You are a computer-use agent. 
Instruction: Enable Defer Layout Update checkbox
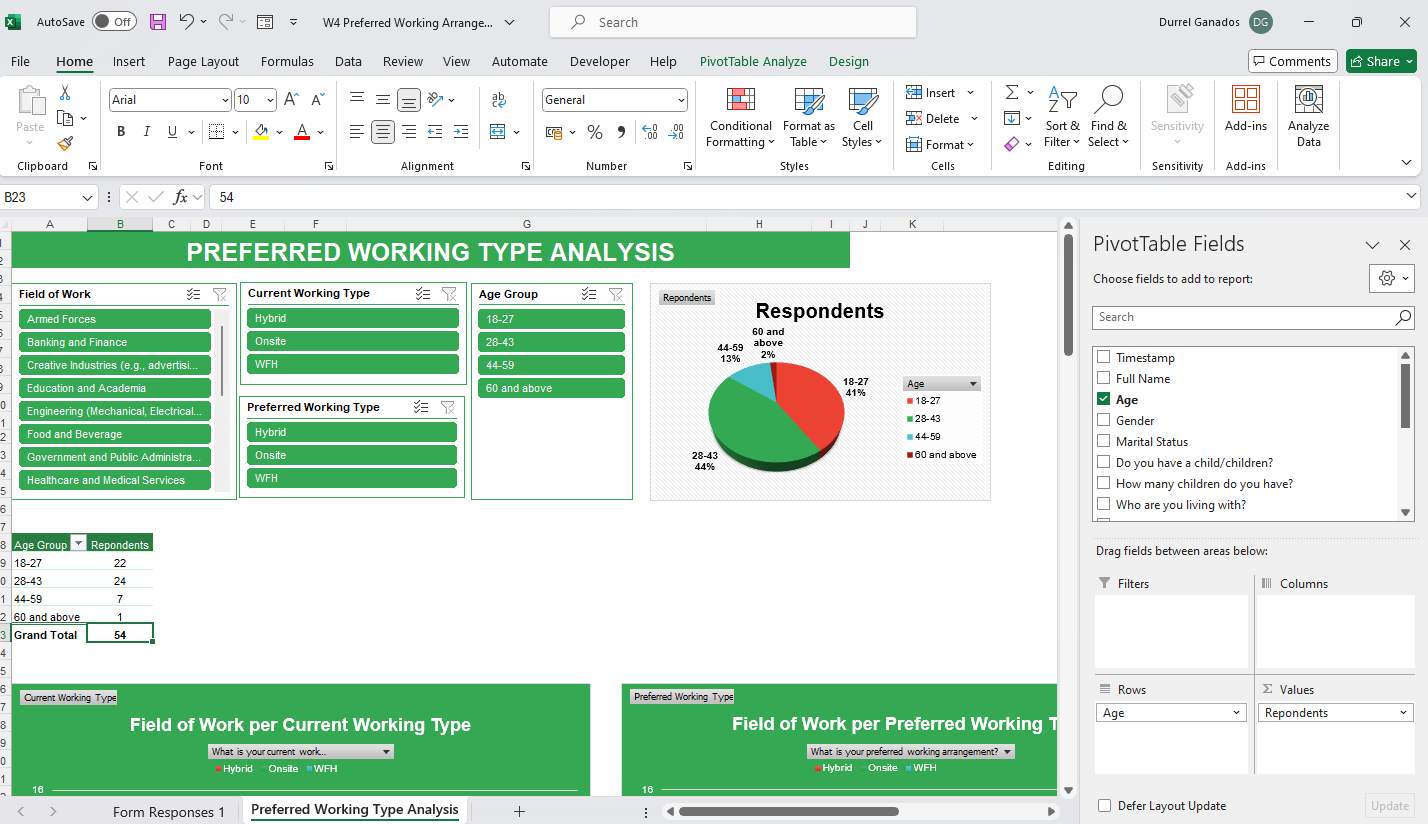pos(1104,806)
